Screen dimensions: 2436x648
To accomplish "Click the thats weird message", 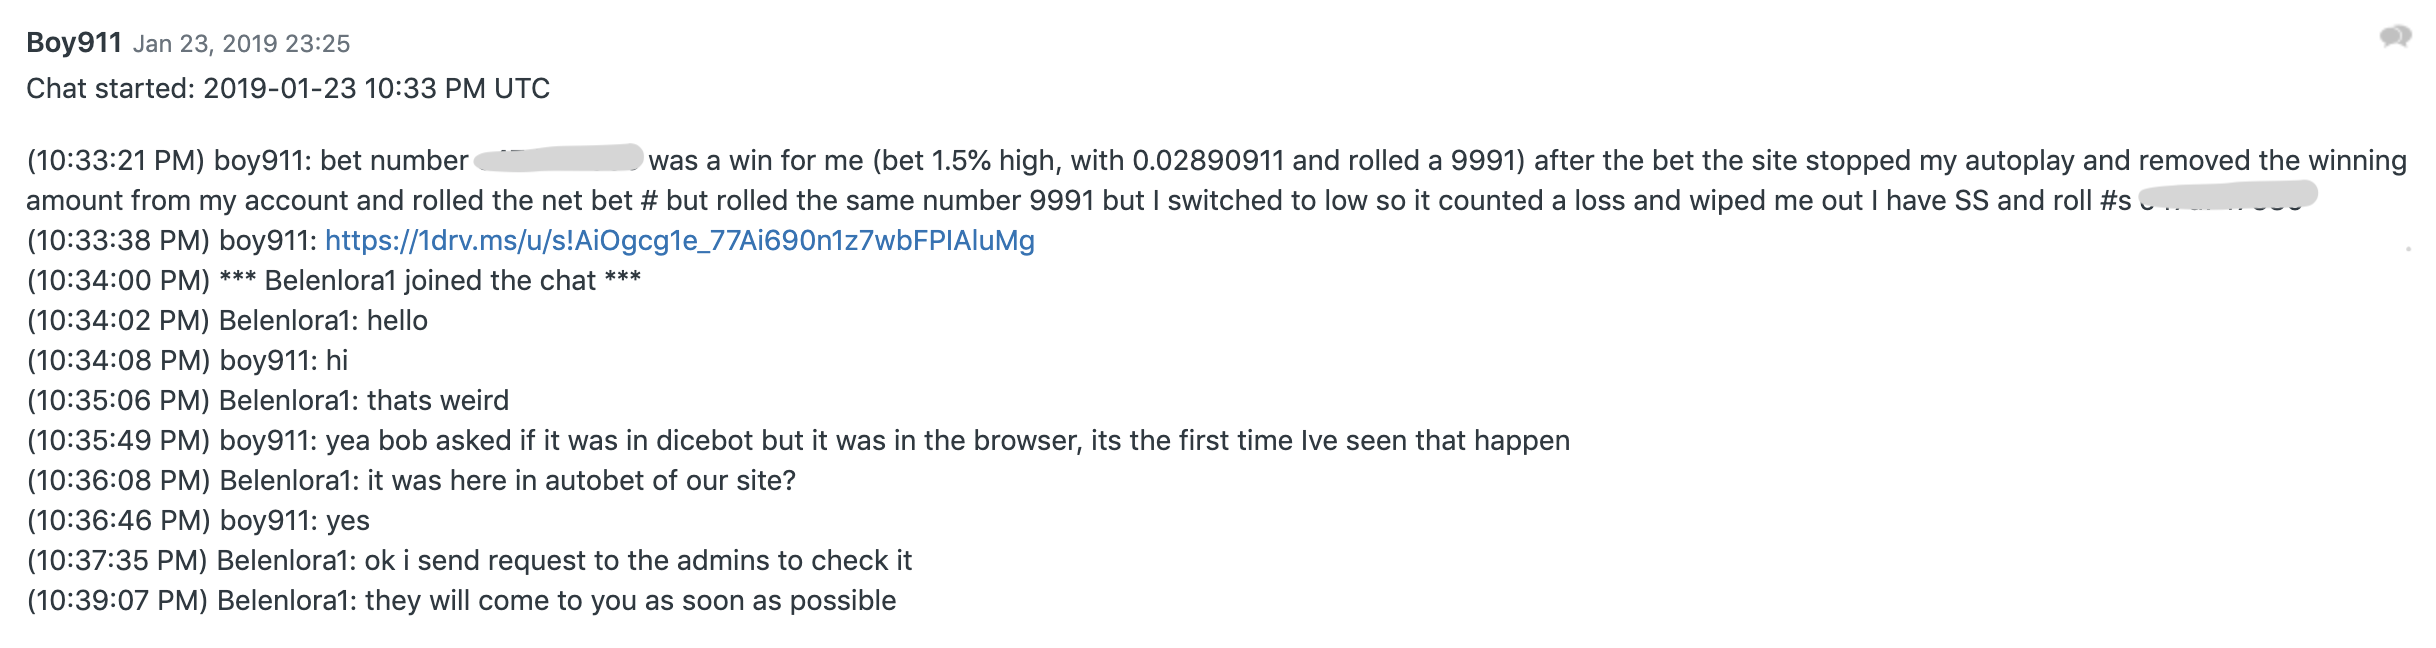I will pyautogui.click(x=268, y=401).
